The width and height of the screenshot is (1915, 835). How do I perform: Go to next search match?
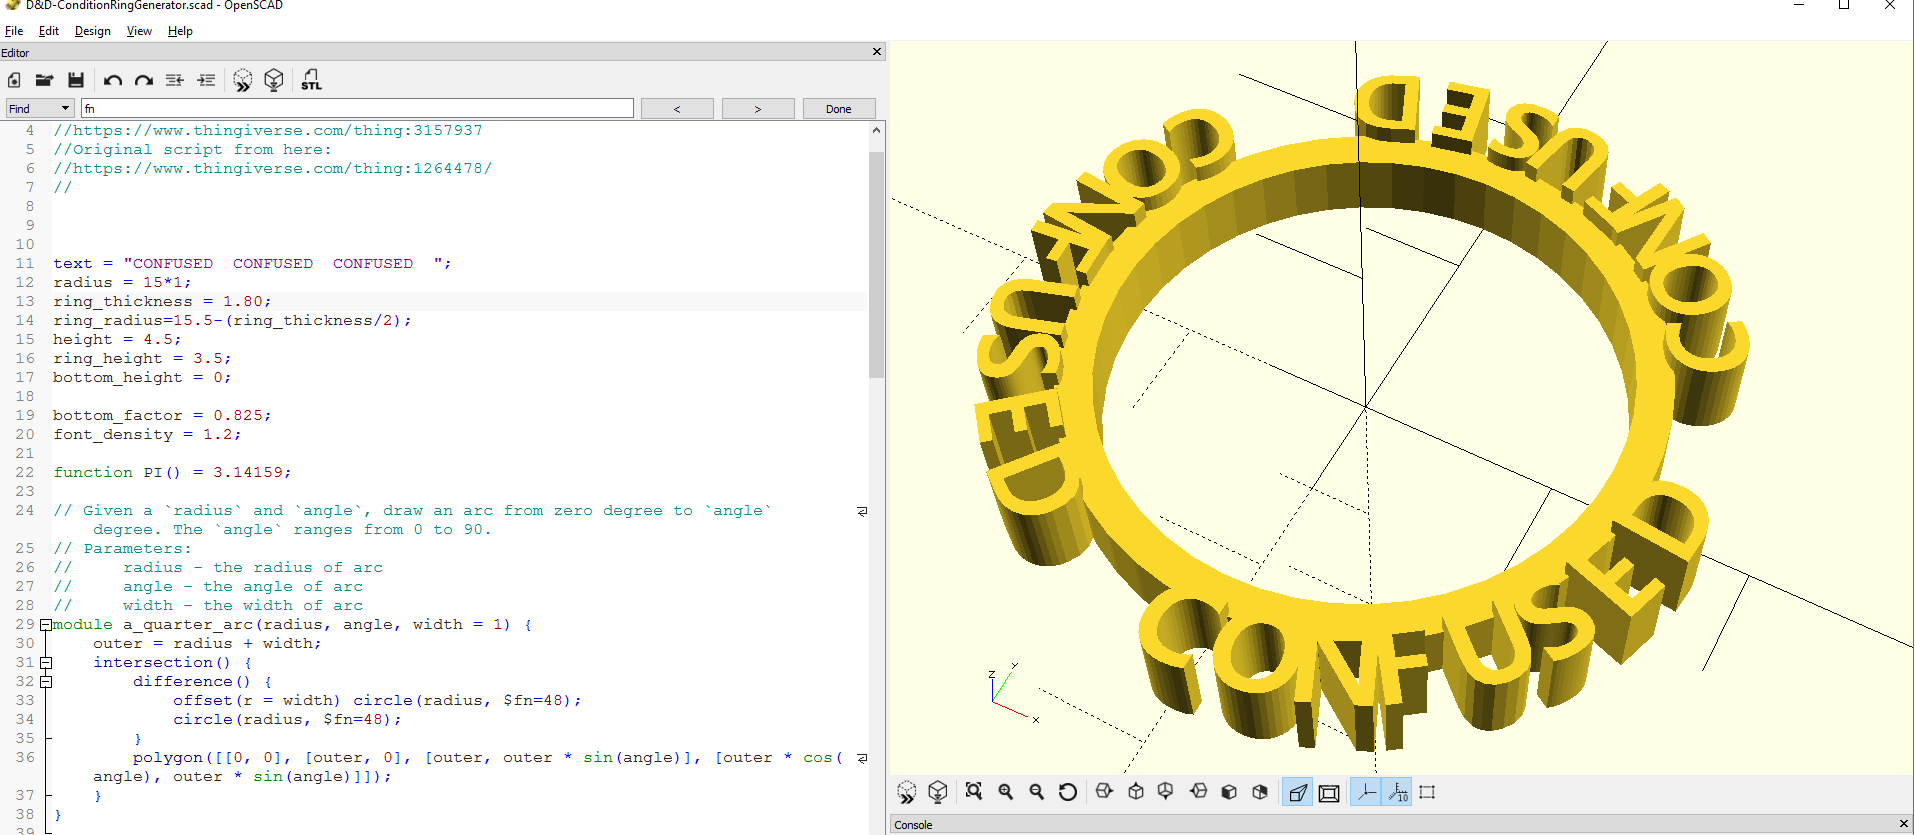(x=758, y=109)
